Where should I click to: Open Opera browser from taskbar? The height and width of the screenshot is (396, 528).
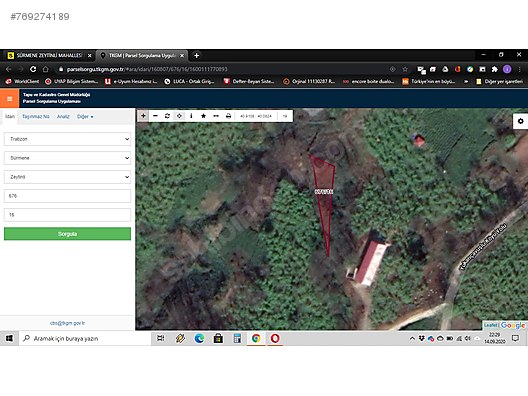[x=275, y=338]
